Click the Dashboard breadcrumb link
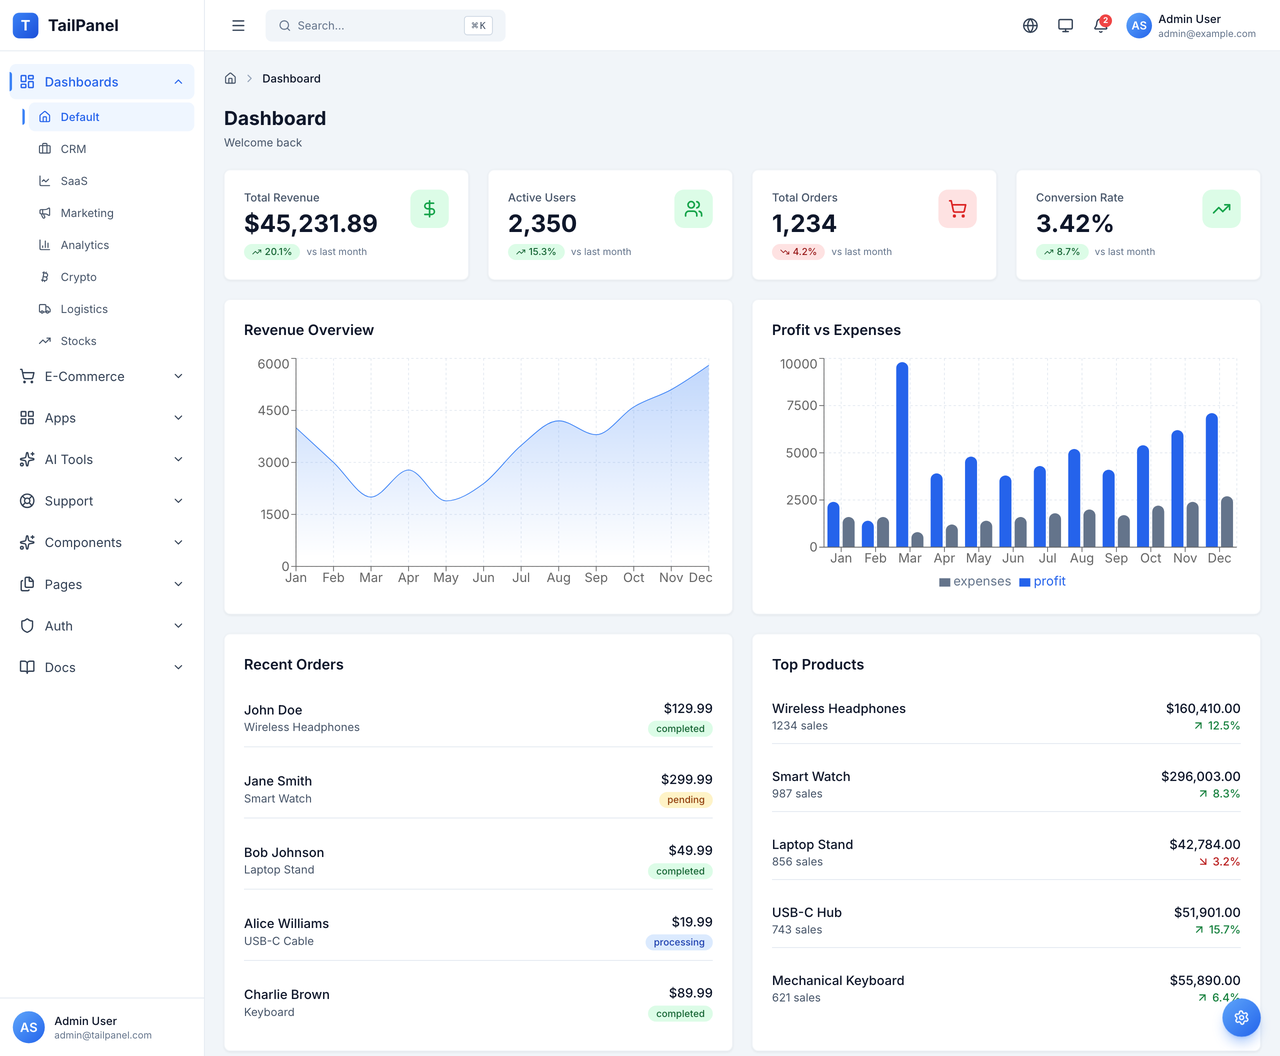This screenshot has width=1280, height=1056. (291, 78)
